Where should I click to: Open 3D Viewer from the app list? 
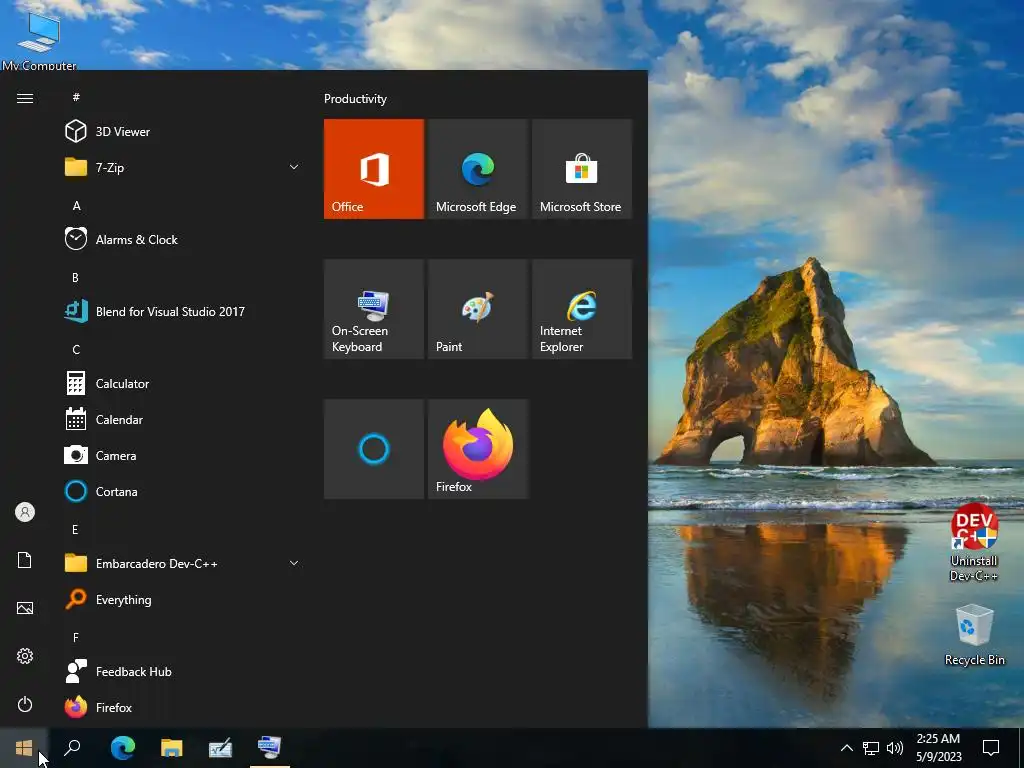[183, 131]
